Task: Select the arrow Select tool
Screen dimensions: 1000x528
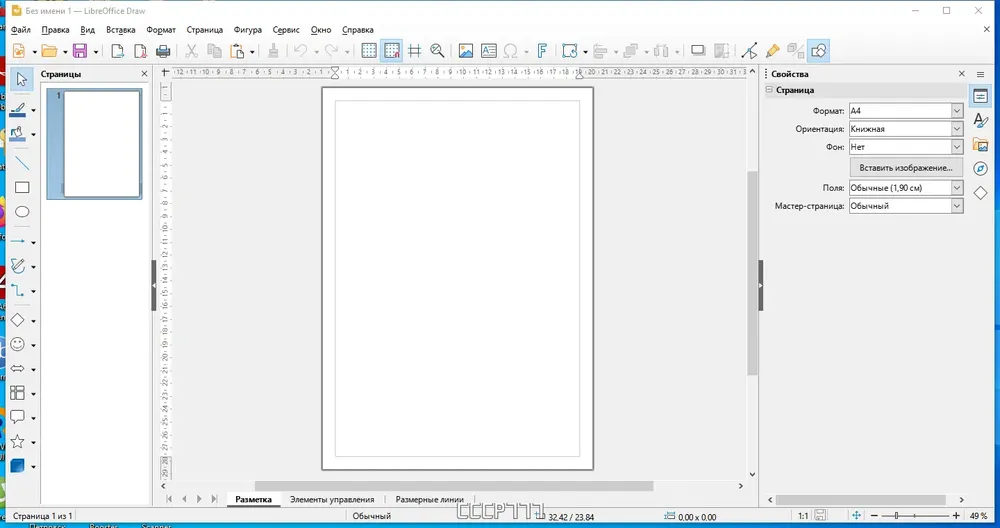Action: (x=22, y=79)
